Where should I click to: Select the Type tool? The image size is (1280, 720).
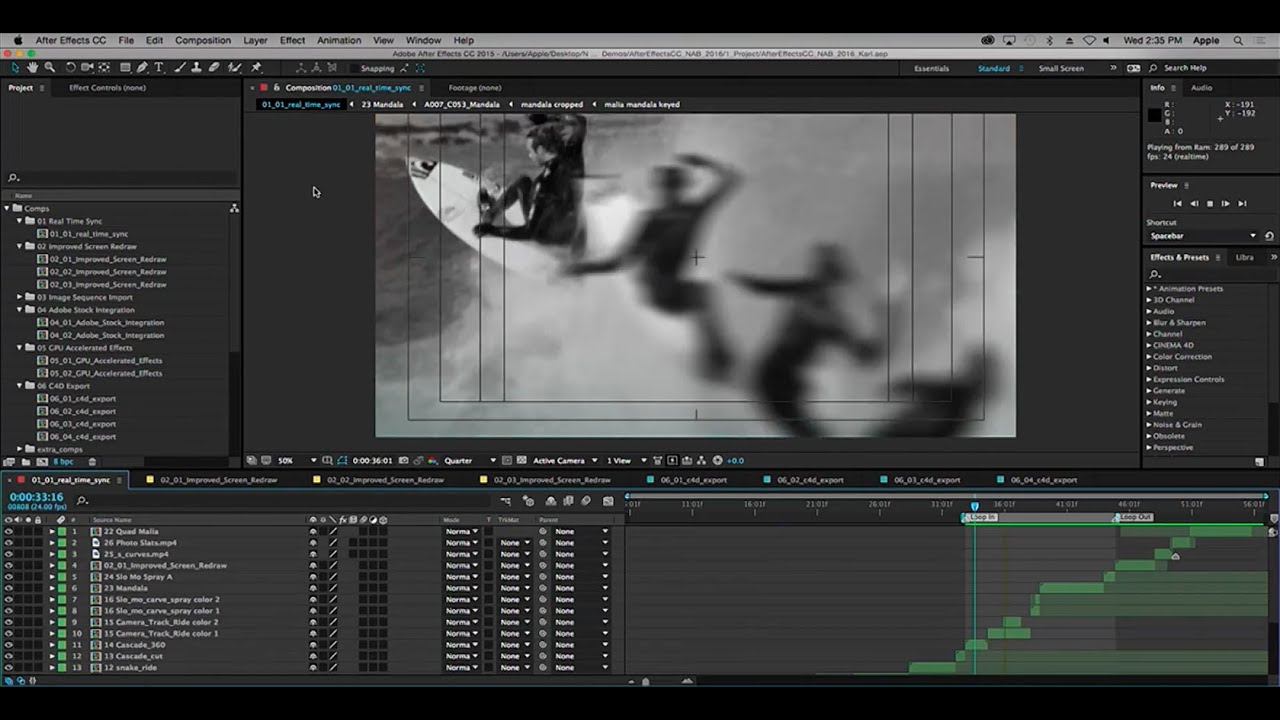tap(159, 68)
